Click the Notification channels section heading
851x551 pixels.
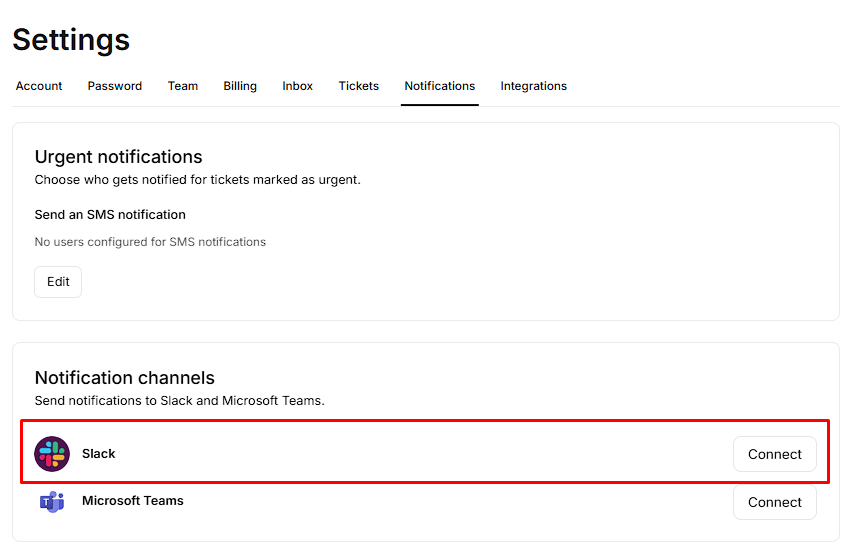point(125,378)
